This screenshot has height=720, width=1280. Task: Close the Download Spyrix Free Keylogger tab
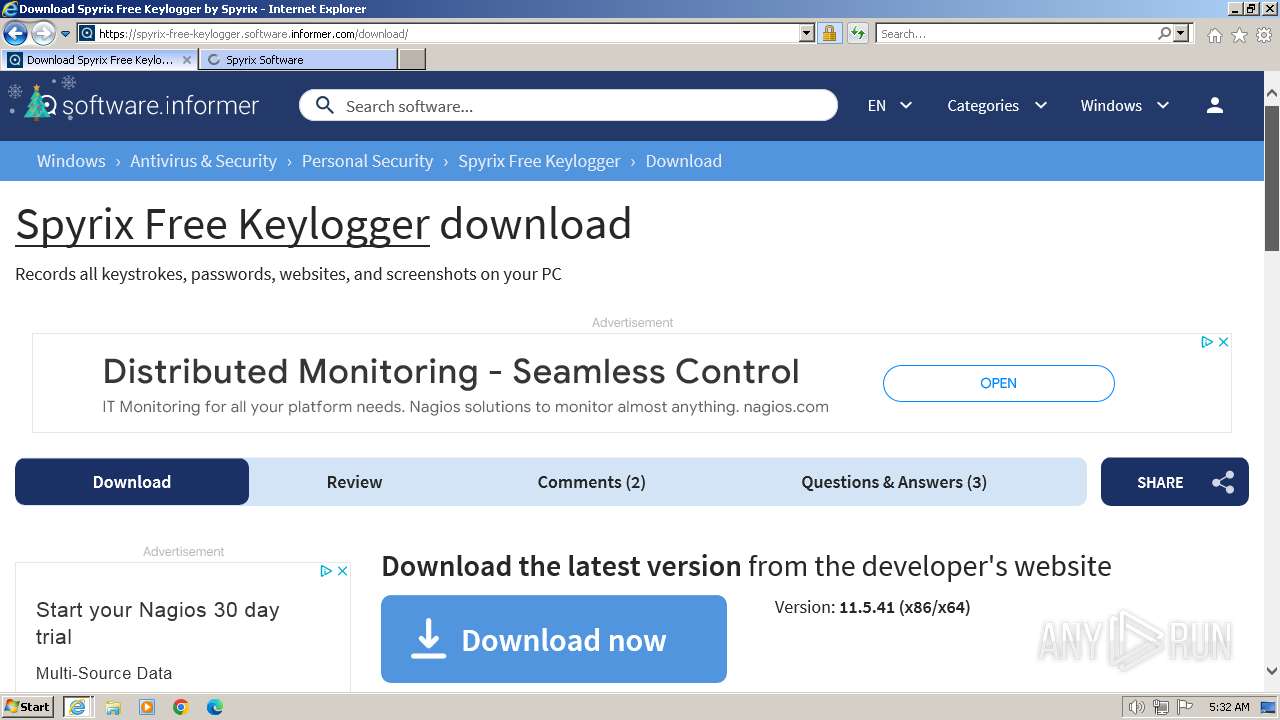187,60
